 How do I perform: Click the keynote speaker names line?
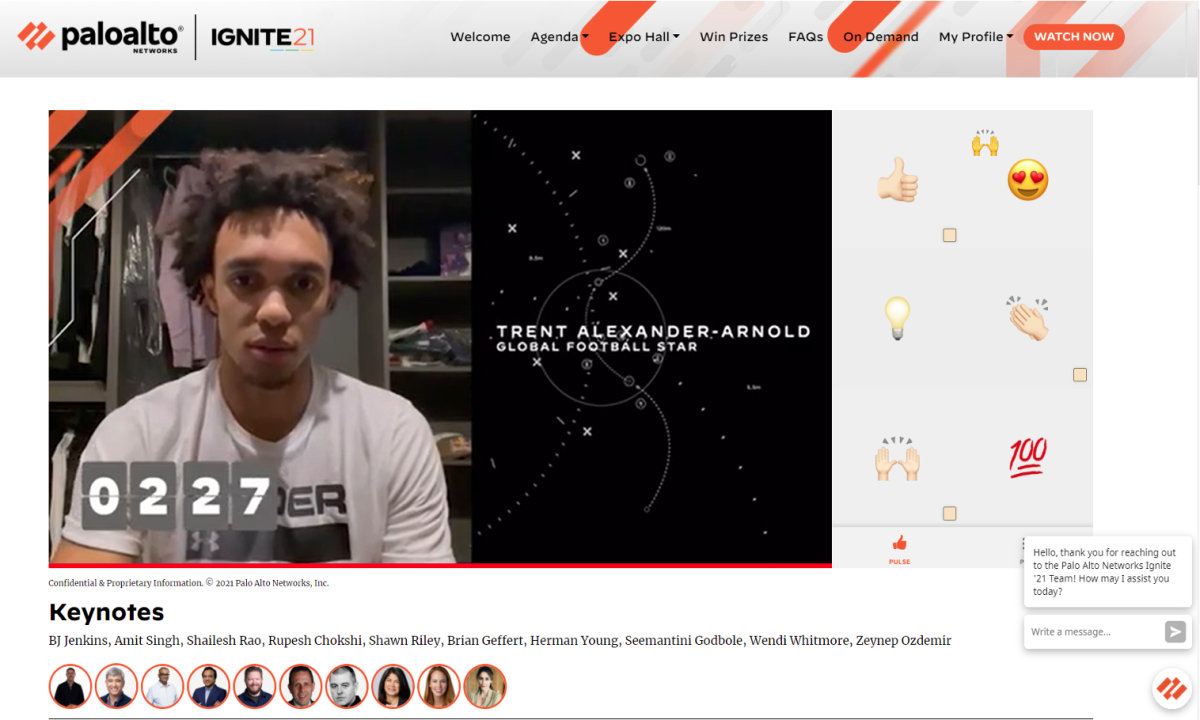(x=500, y=641)
